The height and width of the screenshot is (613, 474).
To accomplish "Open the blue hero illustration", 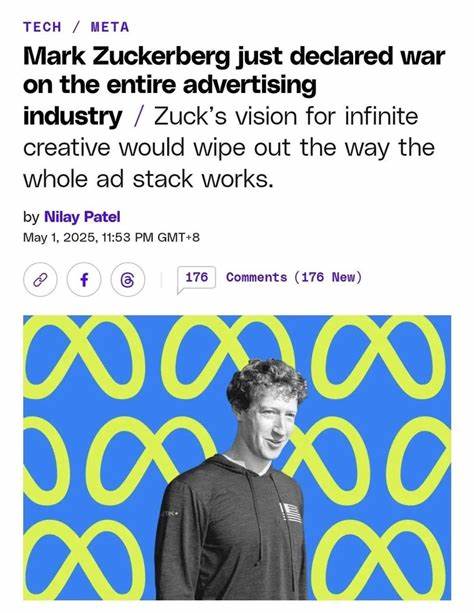I will point(237,457).
